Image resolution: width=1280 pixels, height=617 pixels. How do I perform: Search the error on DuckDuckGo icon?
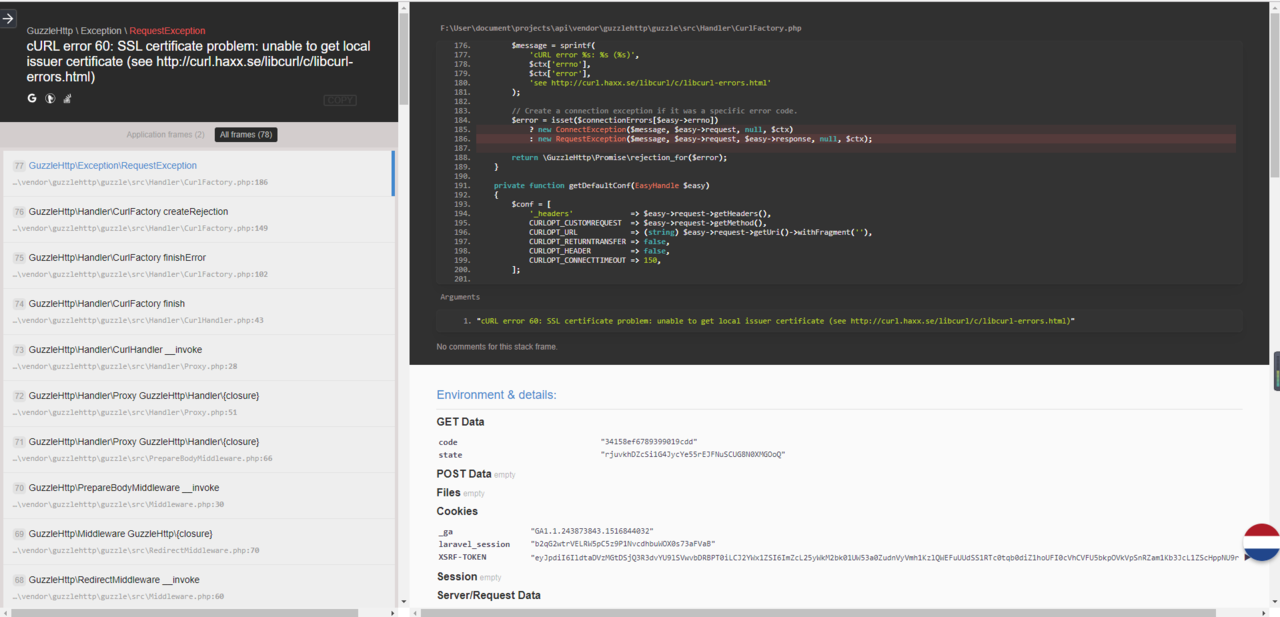[x=50, y=98]
